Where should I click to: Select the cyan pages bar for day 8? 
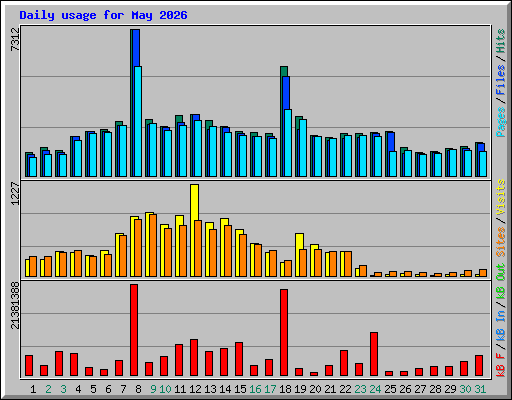138,121
